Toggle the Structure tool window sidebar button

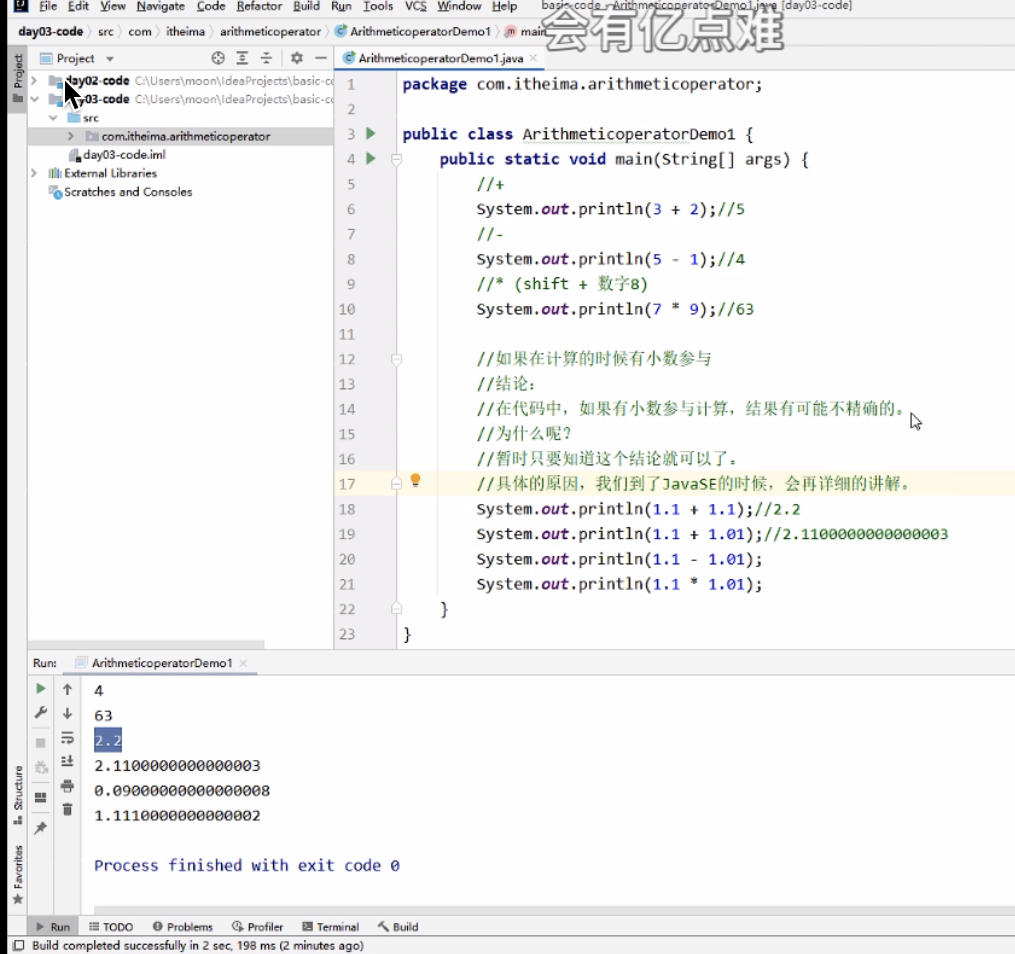pyautogui.click(x=18, y=795)
